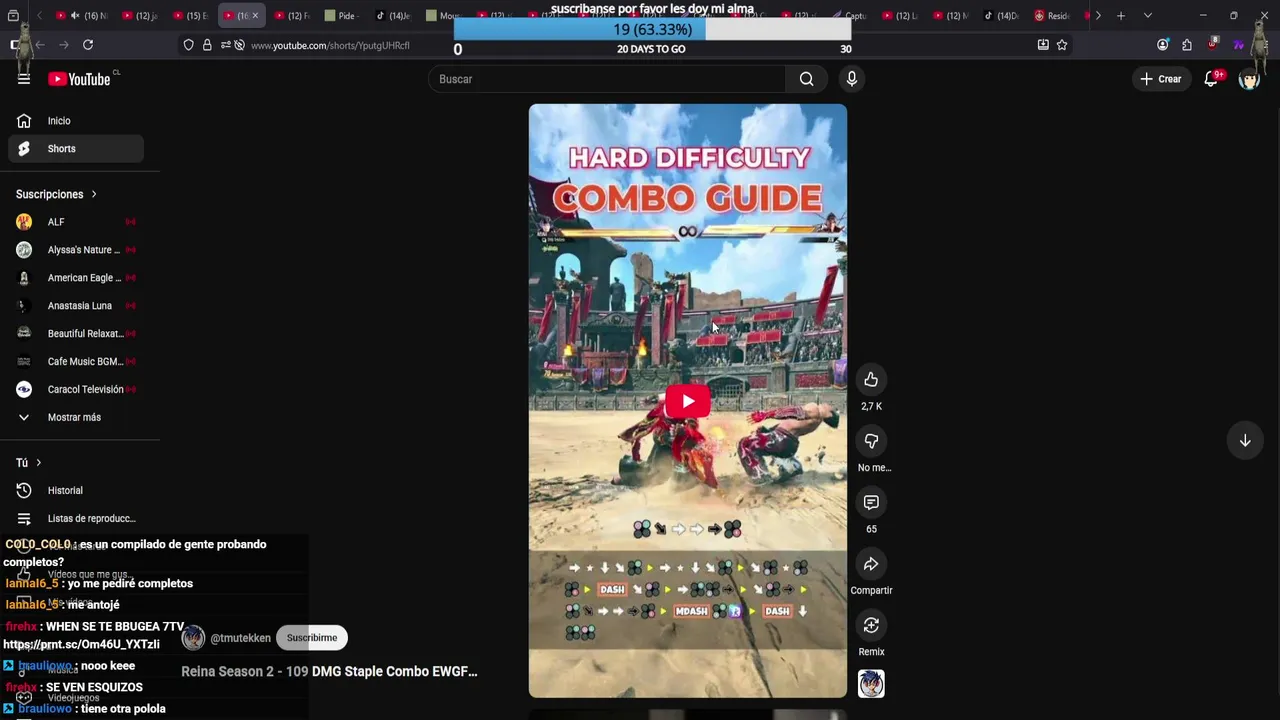Go back in browser history
Viewport: 1280px width, 720px height.
40,45
